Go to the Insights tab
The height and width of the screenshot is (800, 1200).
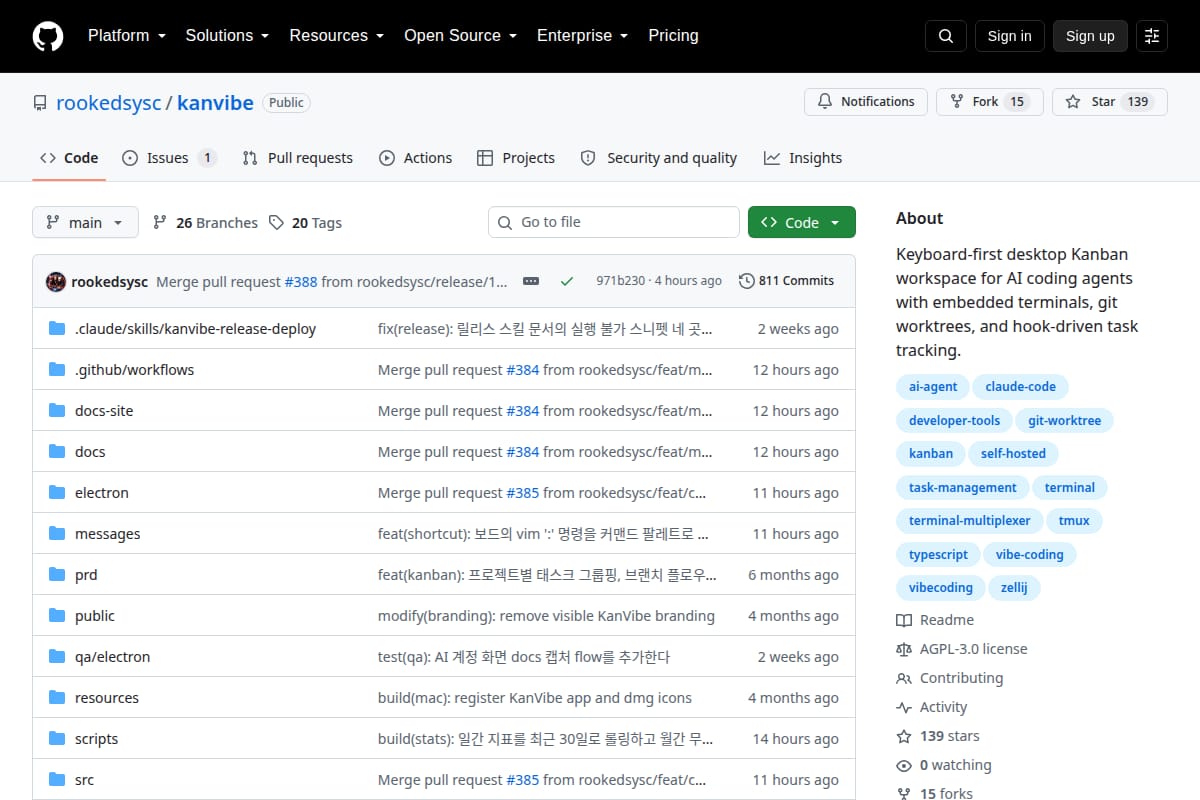click(x=803, y=158)
